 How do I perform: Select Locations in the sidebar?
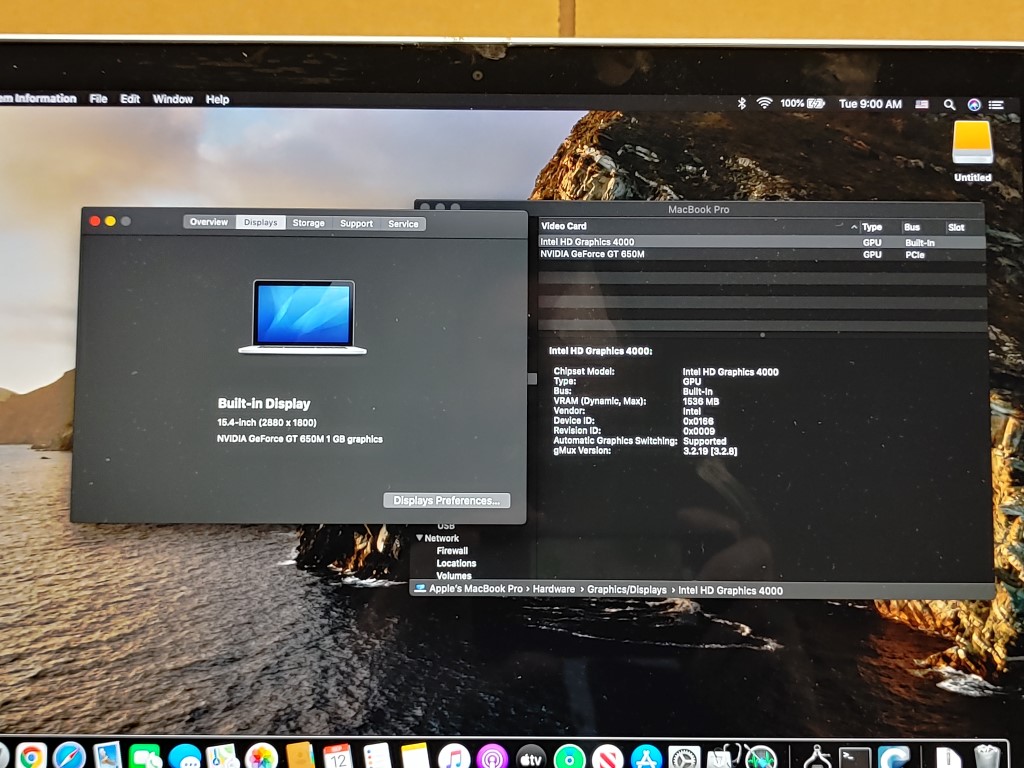coord(456,563)
